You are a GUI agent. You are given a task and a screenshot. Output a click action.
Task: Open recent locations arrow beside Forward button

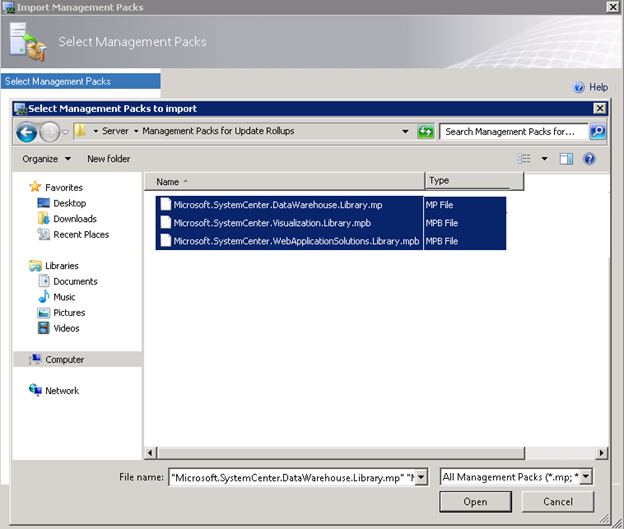(66, 132)
